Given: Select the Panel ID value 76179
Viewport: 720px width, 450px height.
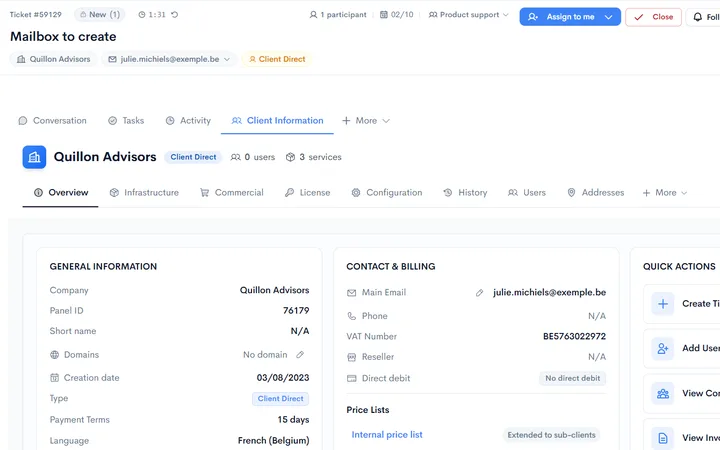Looking at the screenshot, I should [x=296, y=310].
